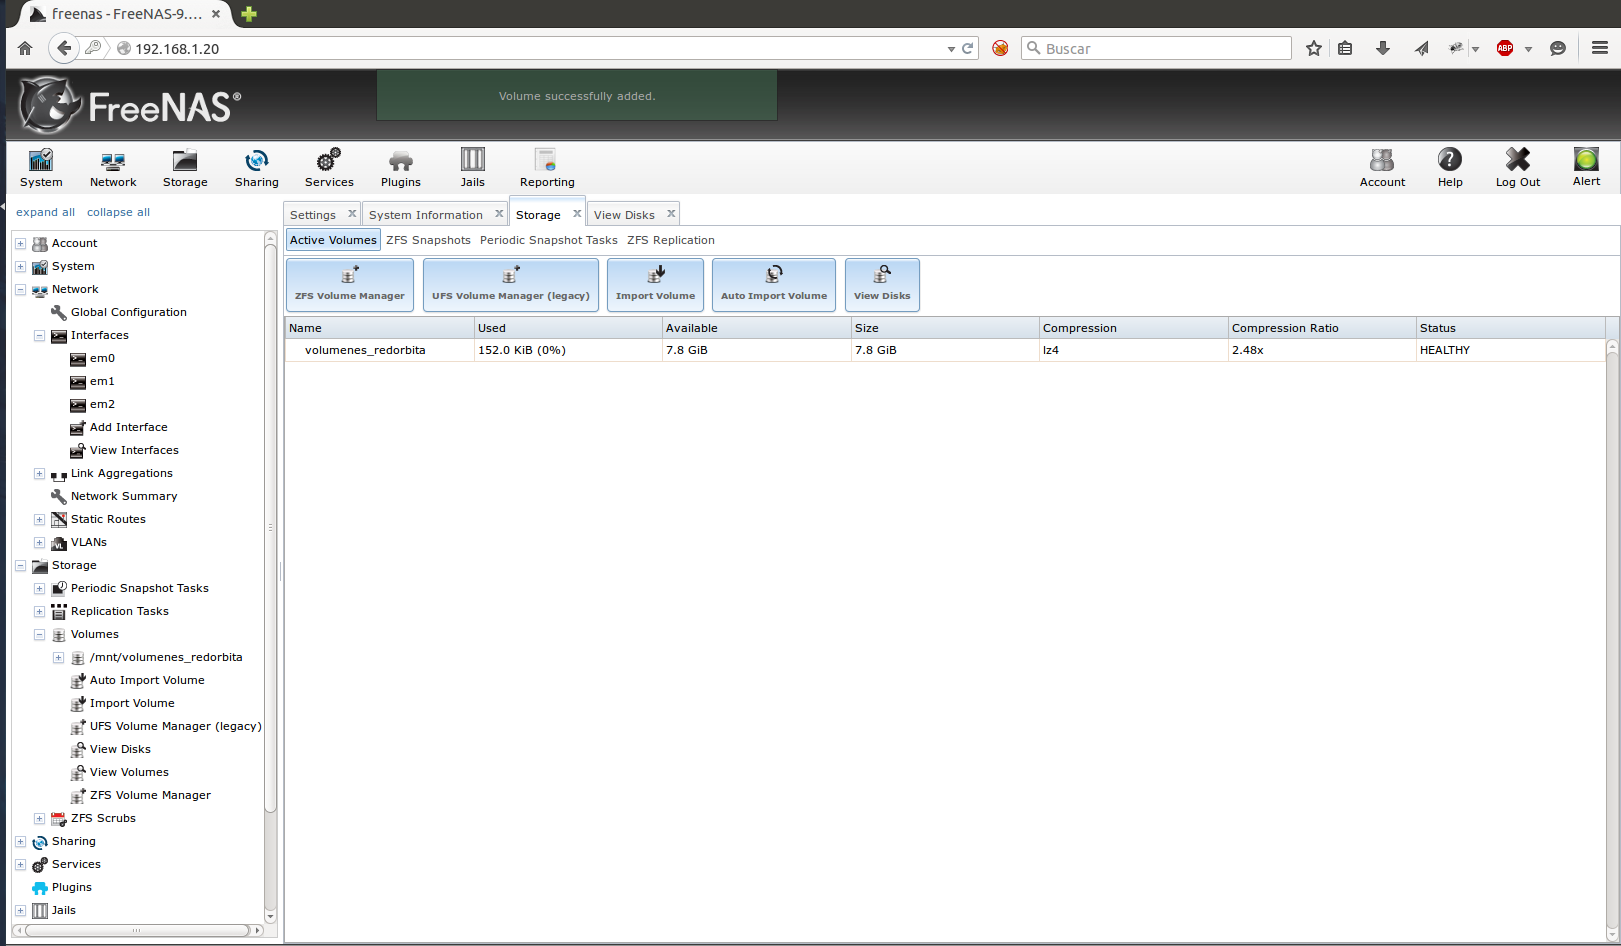
Task: Select the ZFS Snapshots sub-tab
Action: tap(428, 240)
